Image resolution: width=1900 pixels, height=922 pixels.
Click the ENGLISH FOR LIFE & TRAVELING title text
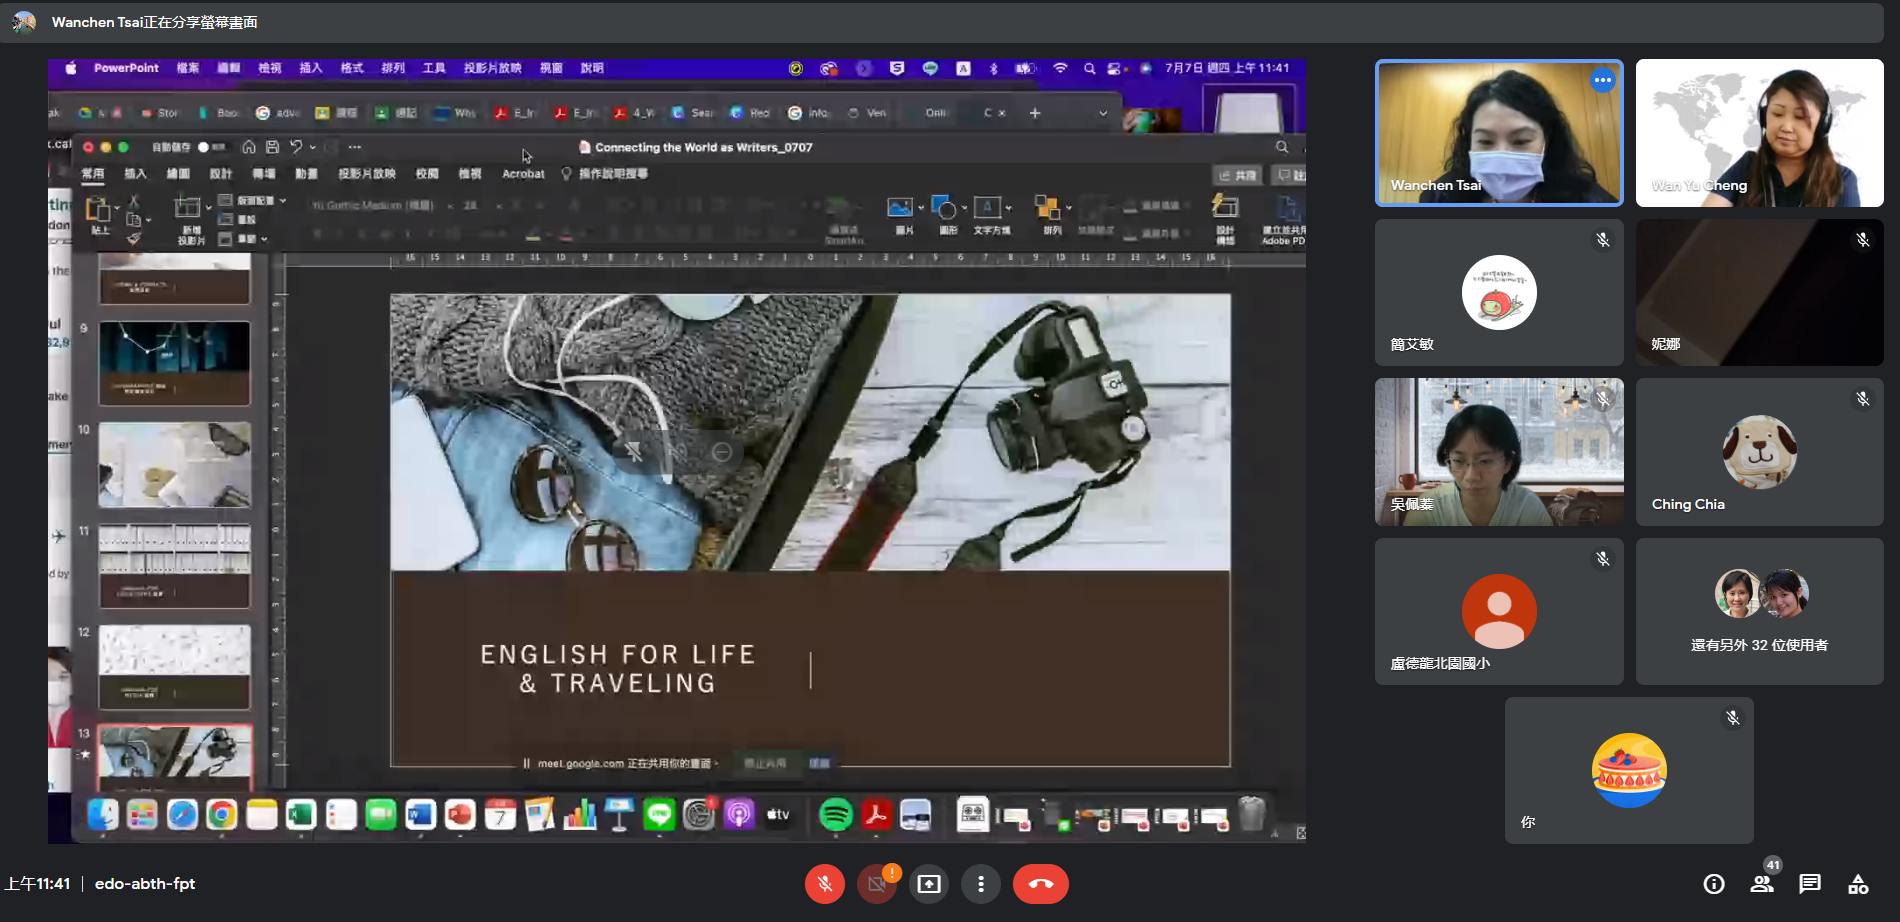tap(618, 669)
